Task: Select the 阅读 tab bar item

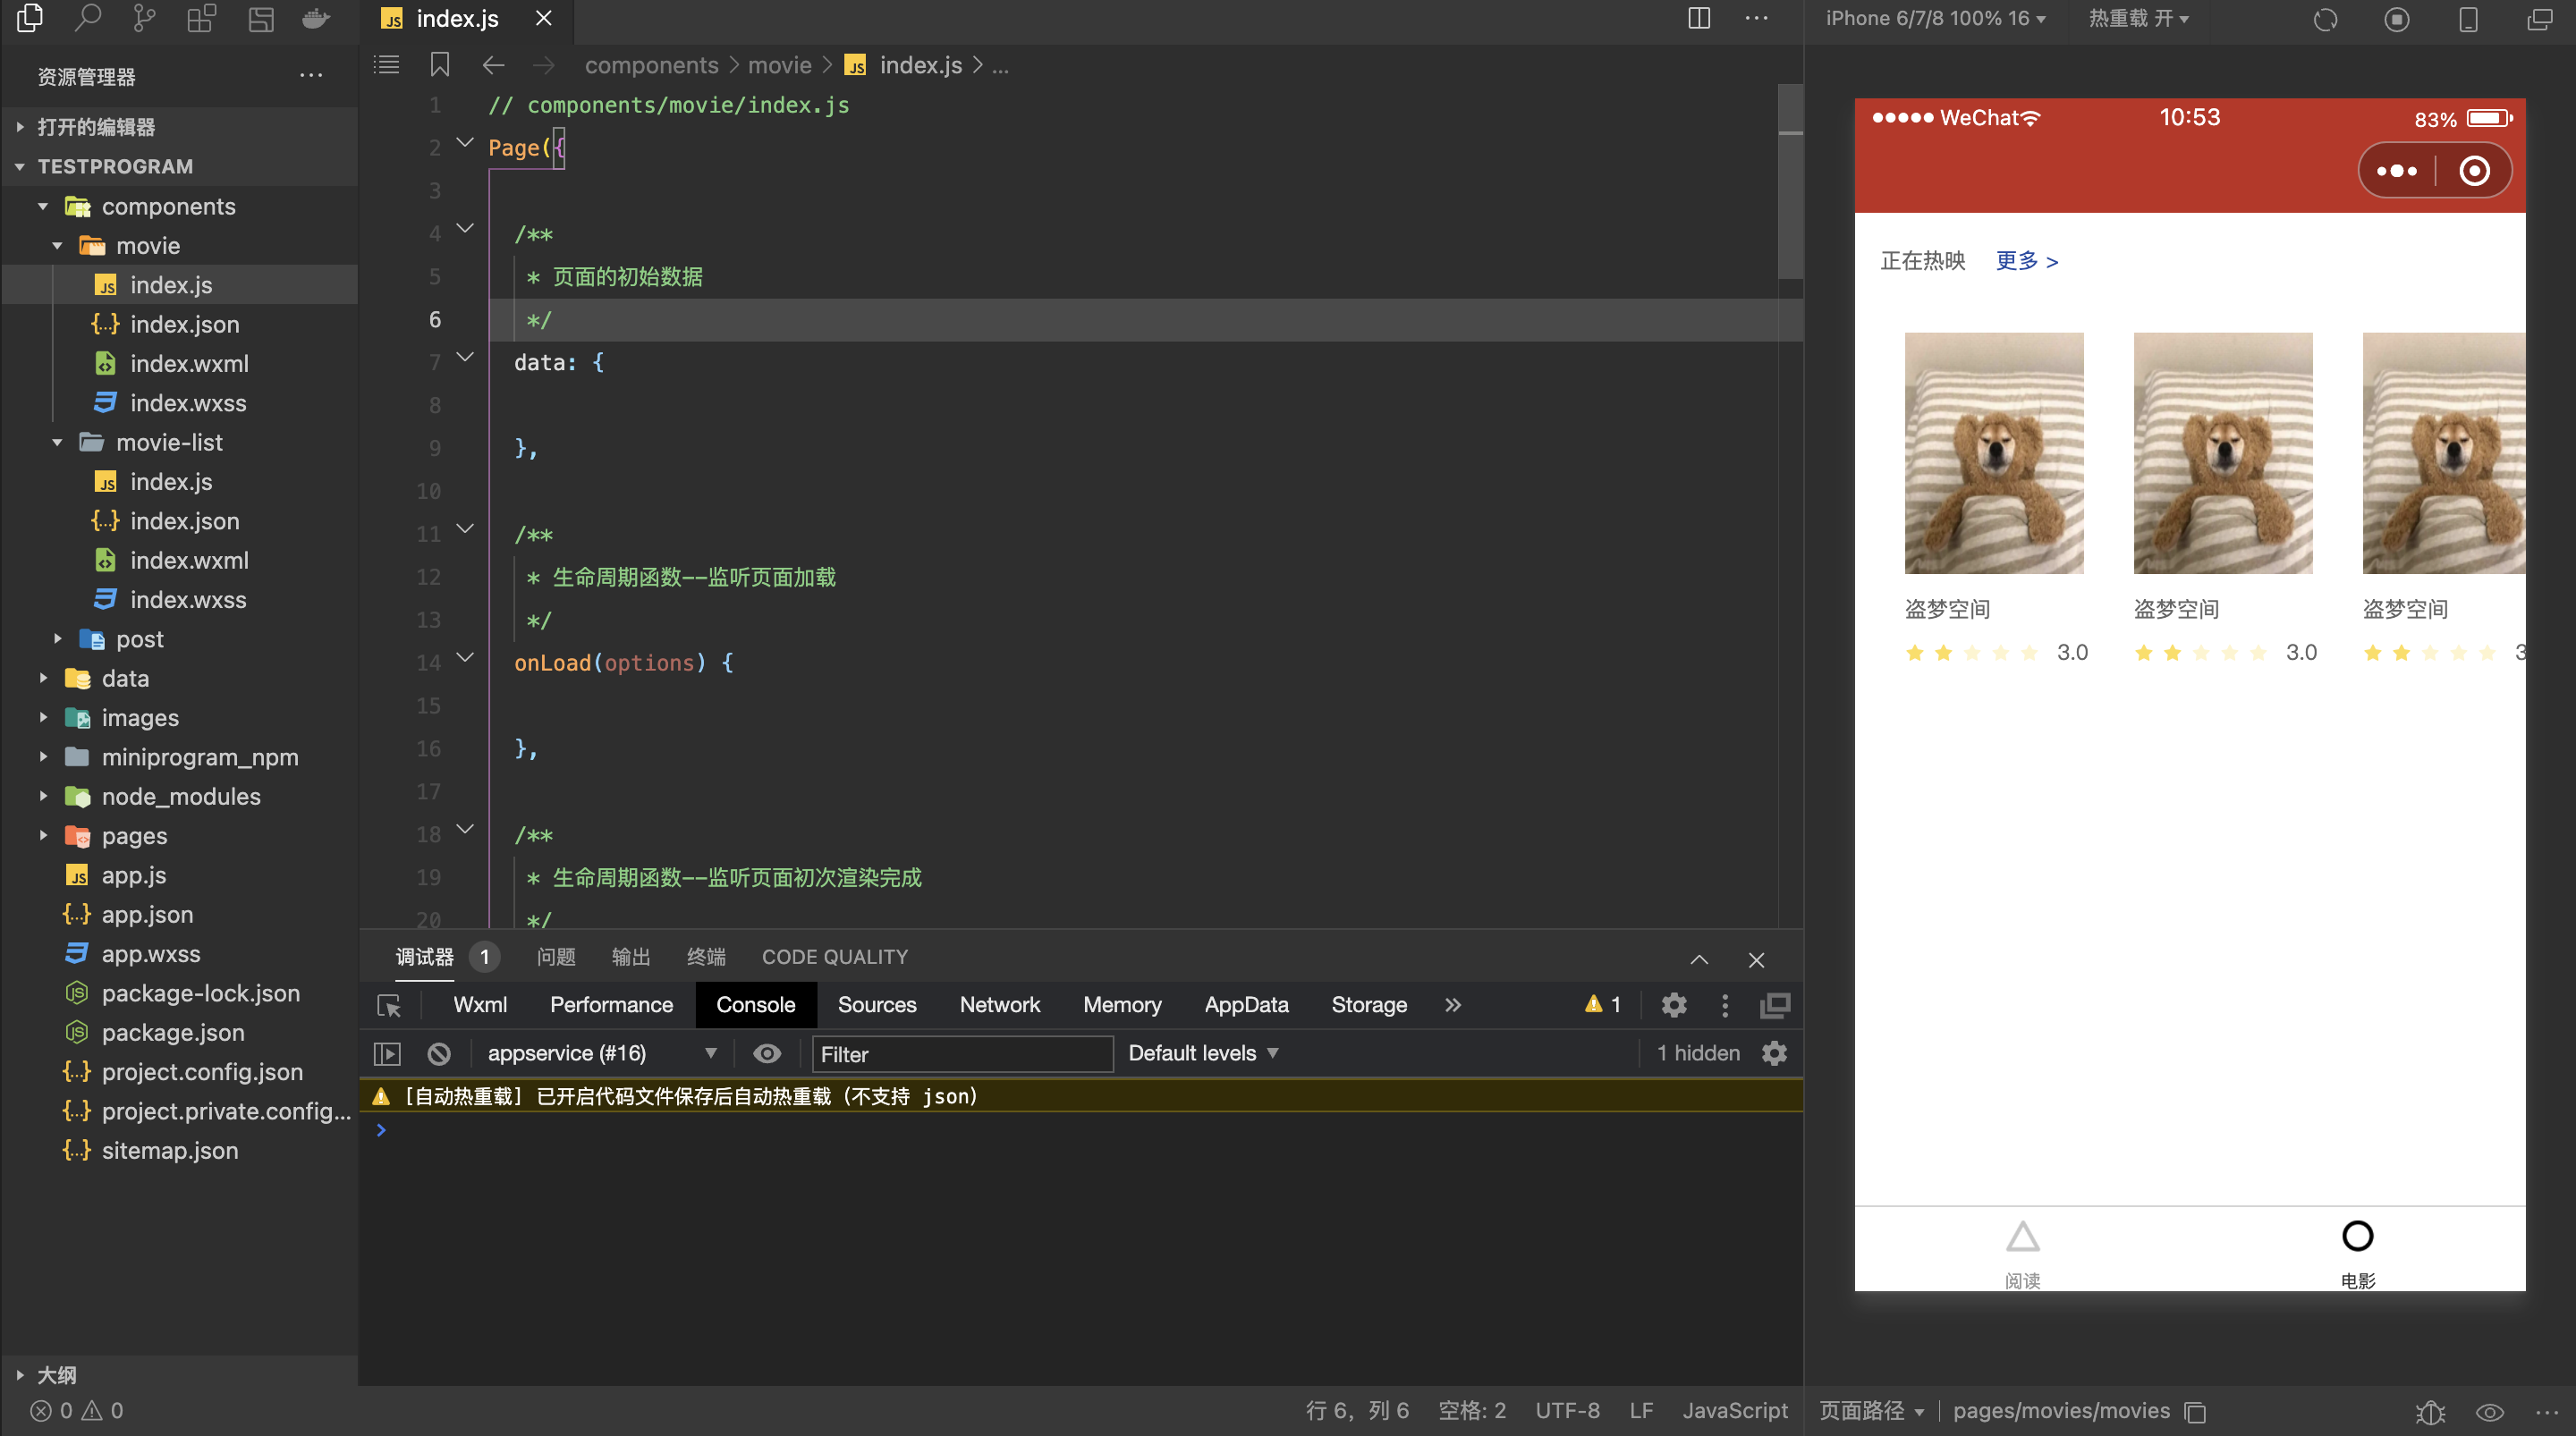Action: (x=2022, y=1254)
